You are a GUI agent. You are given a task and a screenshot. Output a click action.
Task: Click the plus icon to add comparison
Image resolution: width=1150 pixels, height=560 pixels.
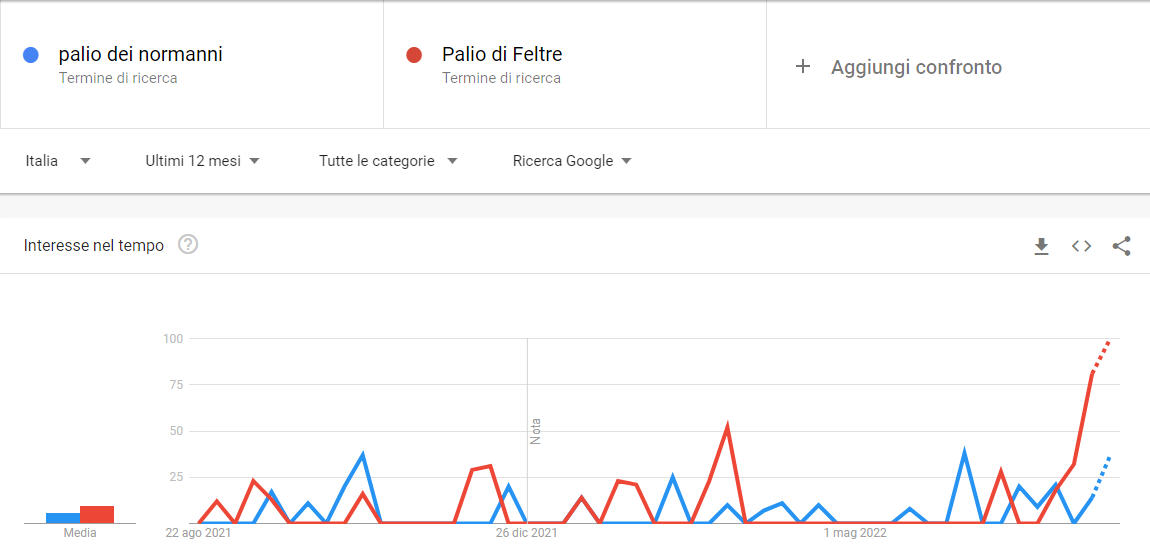pyautogui.click(x=803, y=67)
